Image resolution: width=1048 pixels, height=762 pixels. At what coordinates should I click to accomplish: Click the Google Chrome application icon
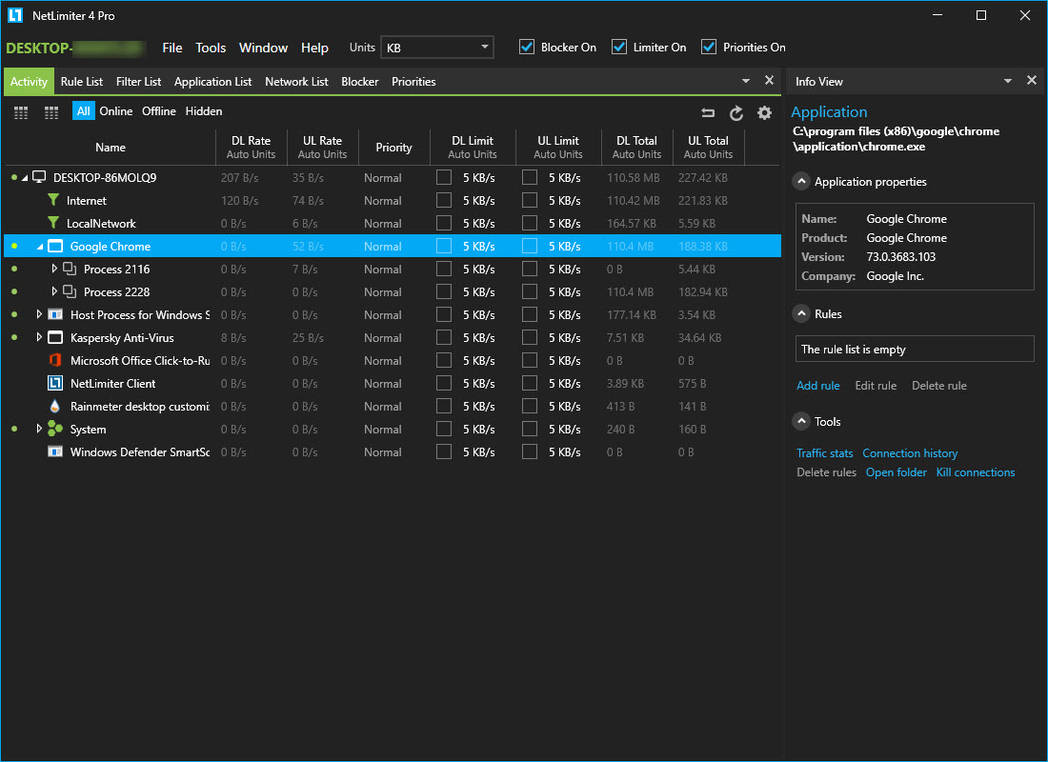click(x=55, y=246)
